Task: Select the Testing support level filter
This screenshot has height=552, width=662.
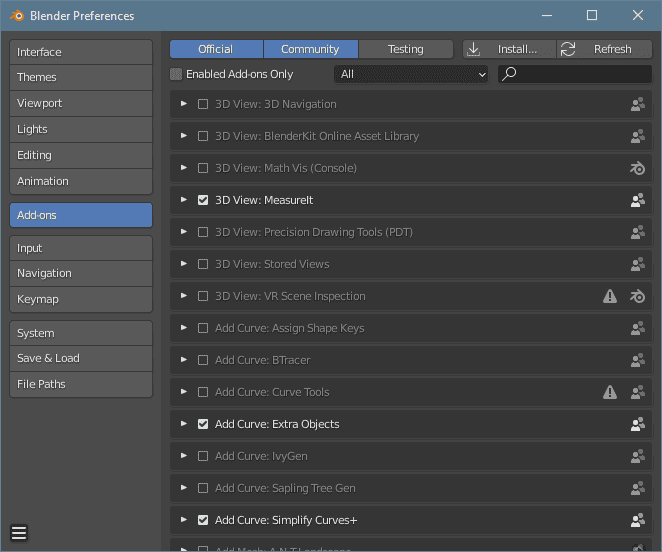Action: [x=405, y=49]
